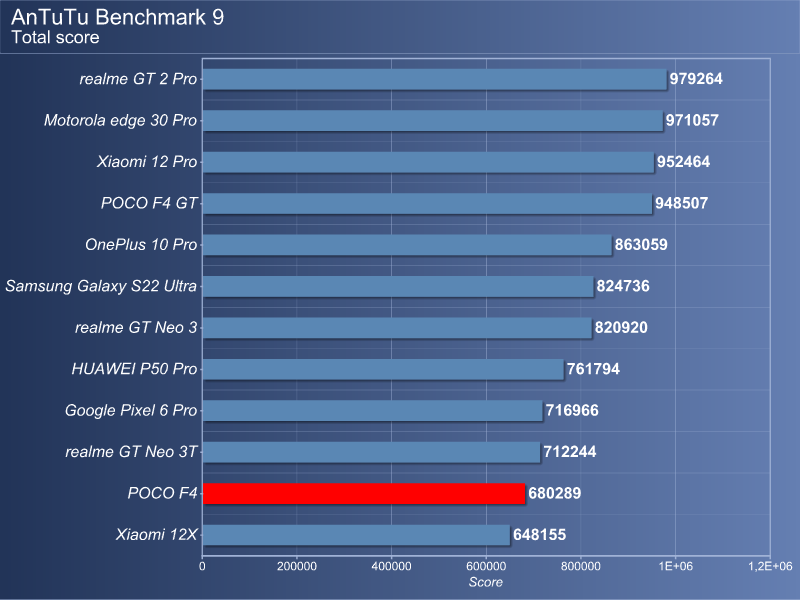
Task: Click the "realme GT Neo 3T" device label
Action: 131,452
